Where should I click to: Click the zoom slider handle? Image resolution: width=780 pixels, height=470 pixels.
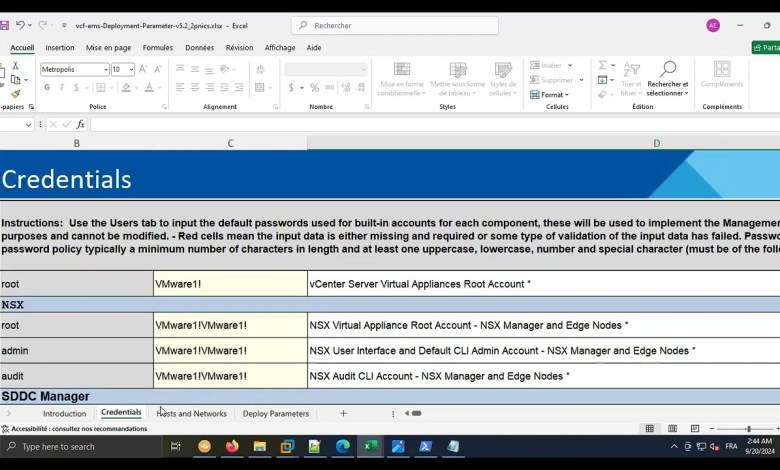[x=748, y=429]
